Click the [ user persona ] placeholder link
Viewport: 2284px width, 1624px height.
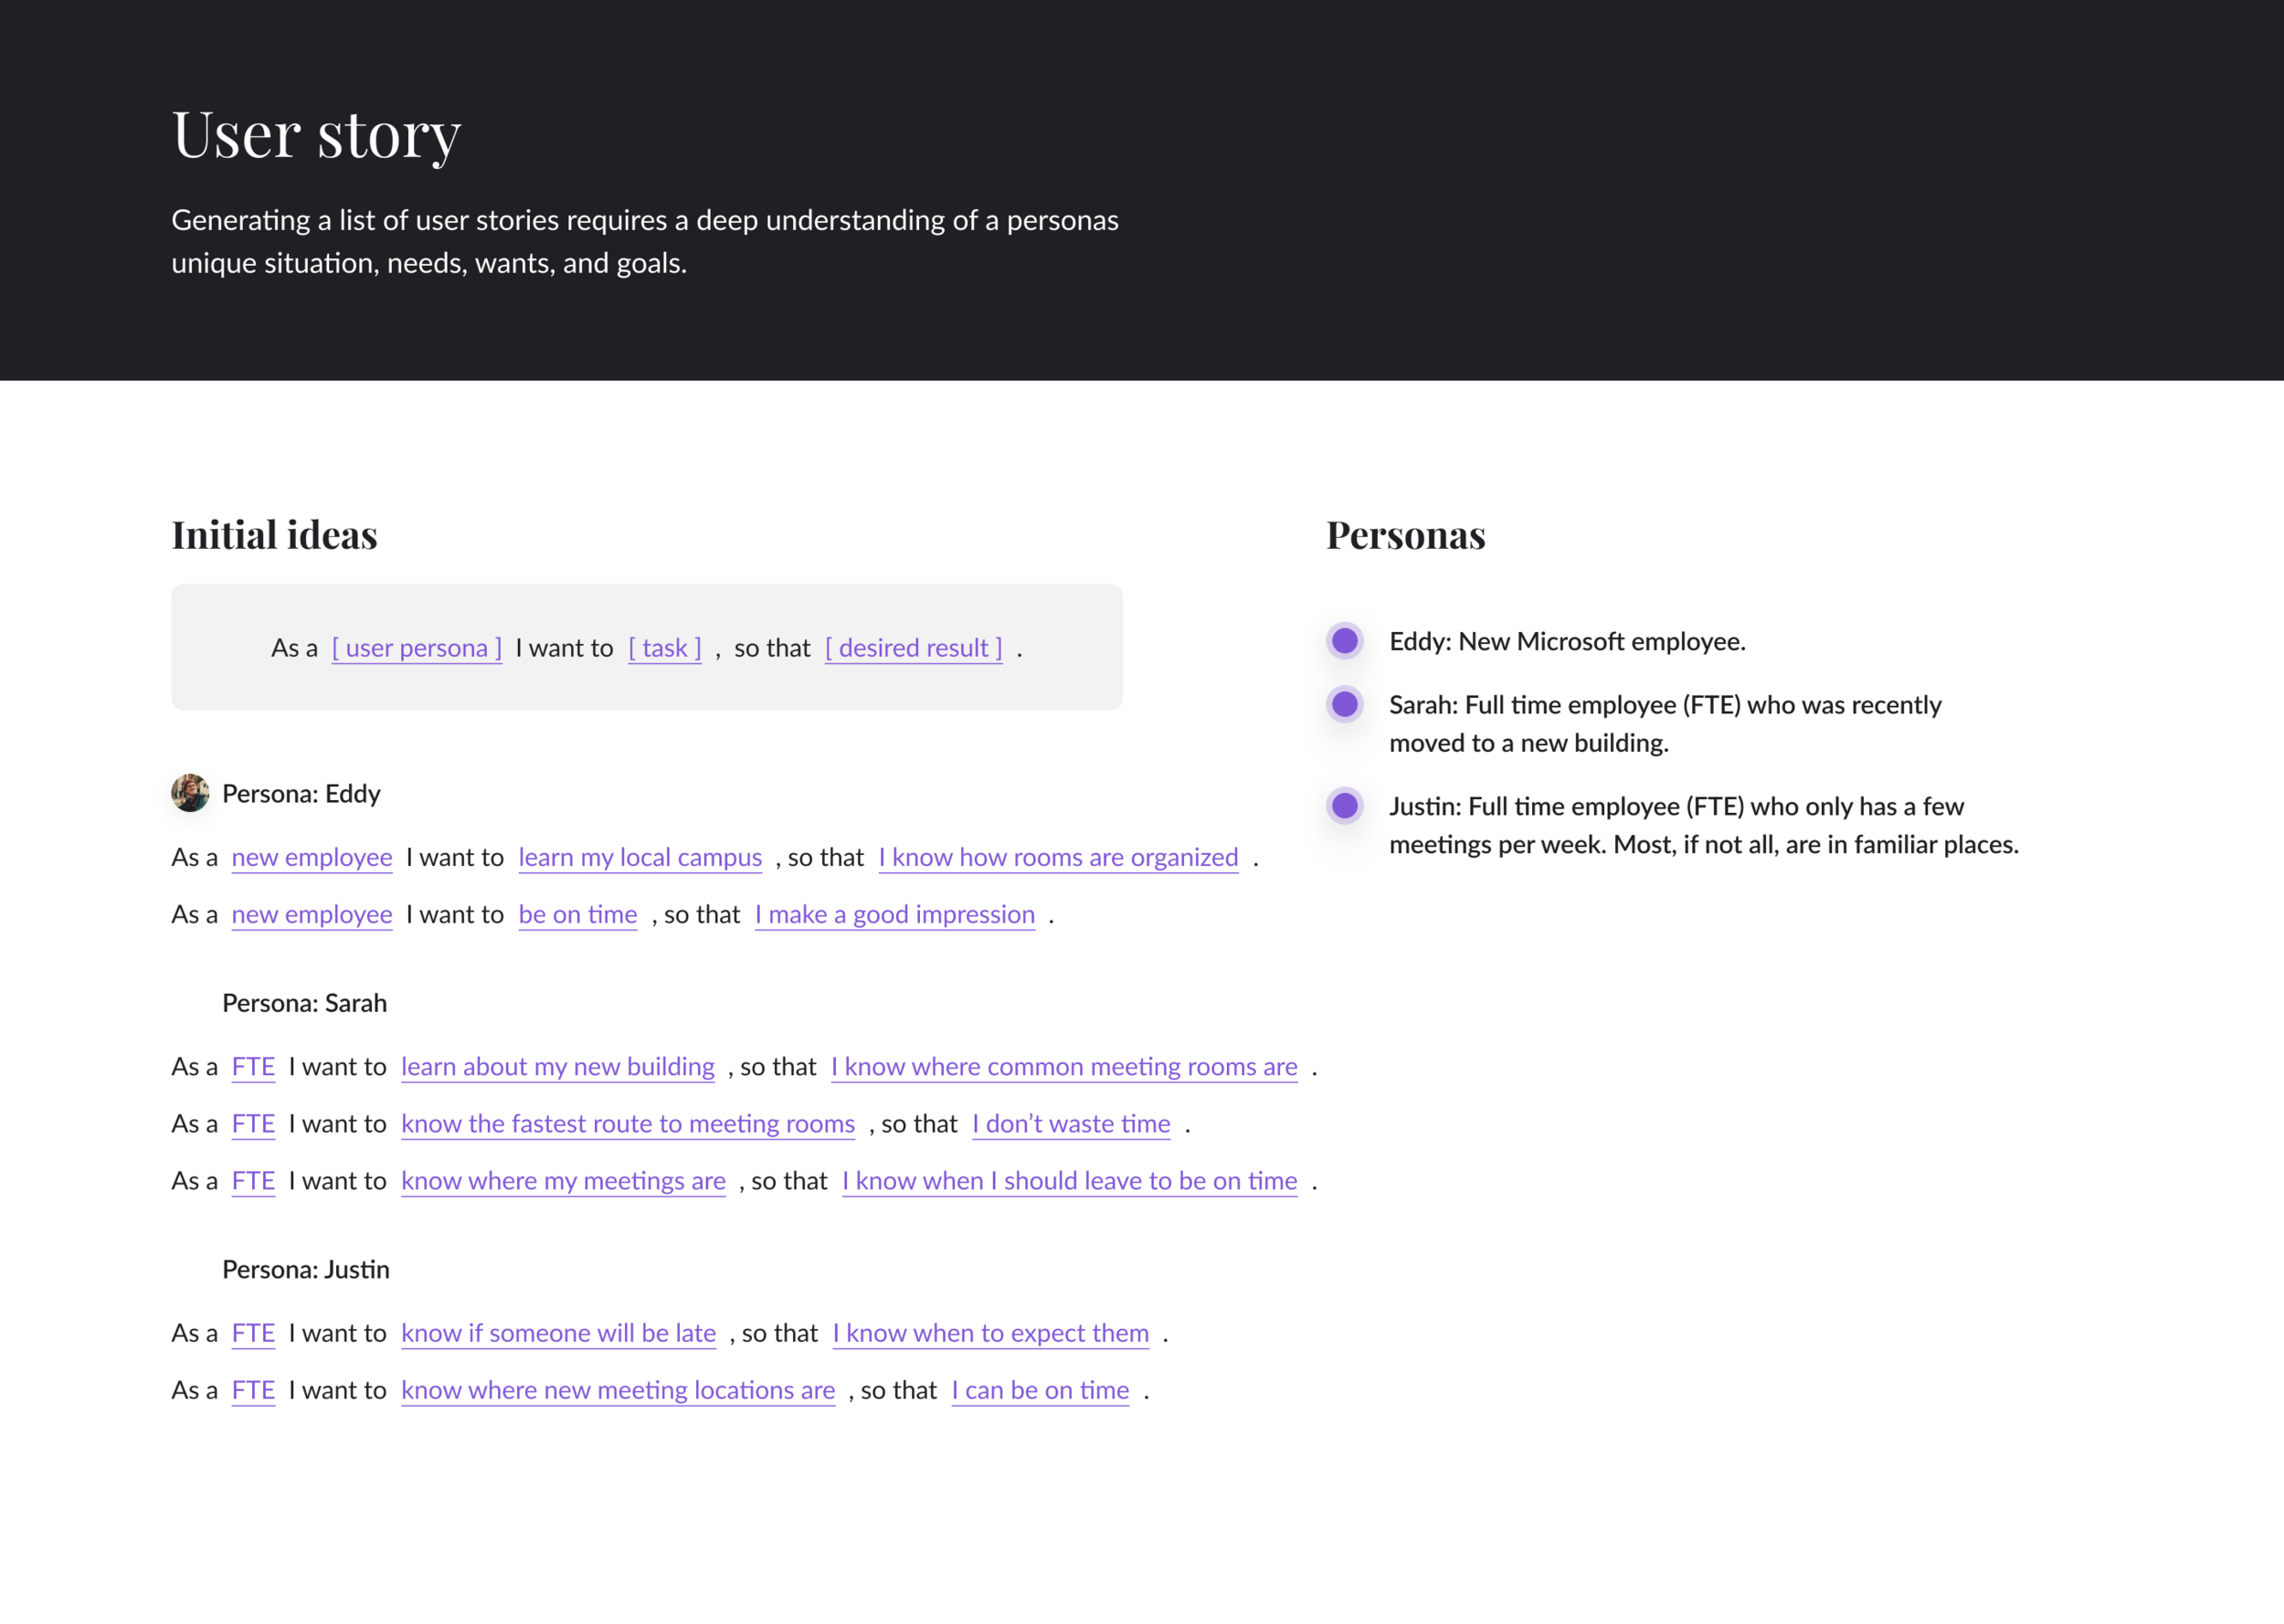pyautogui.click(x=417, y=648)
